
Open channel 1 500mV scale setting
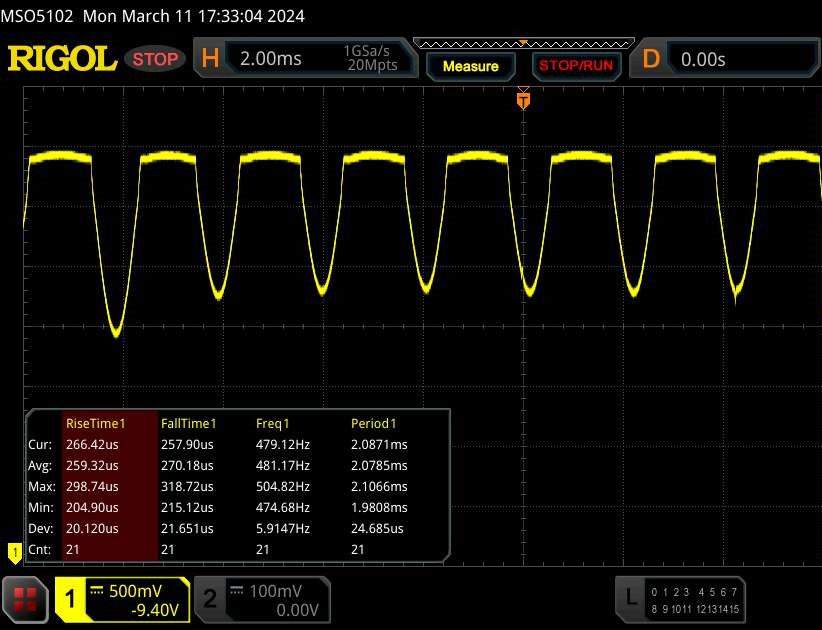tap(134, 591)
